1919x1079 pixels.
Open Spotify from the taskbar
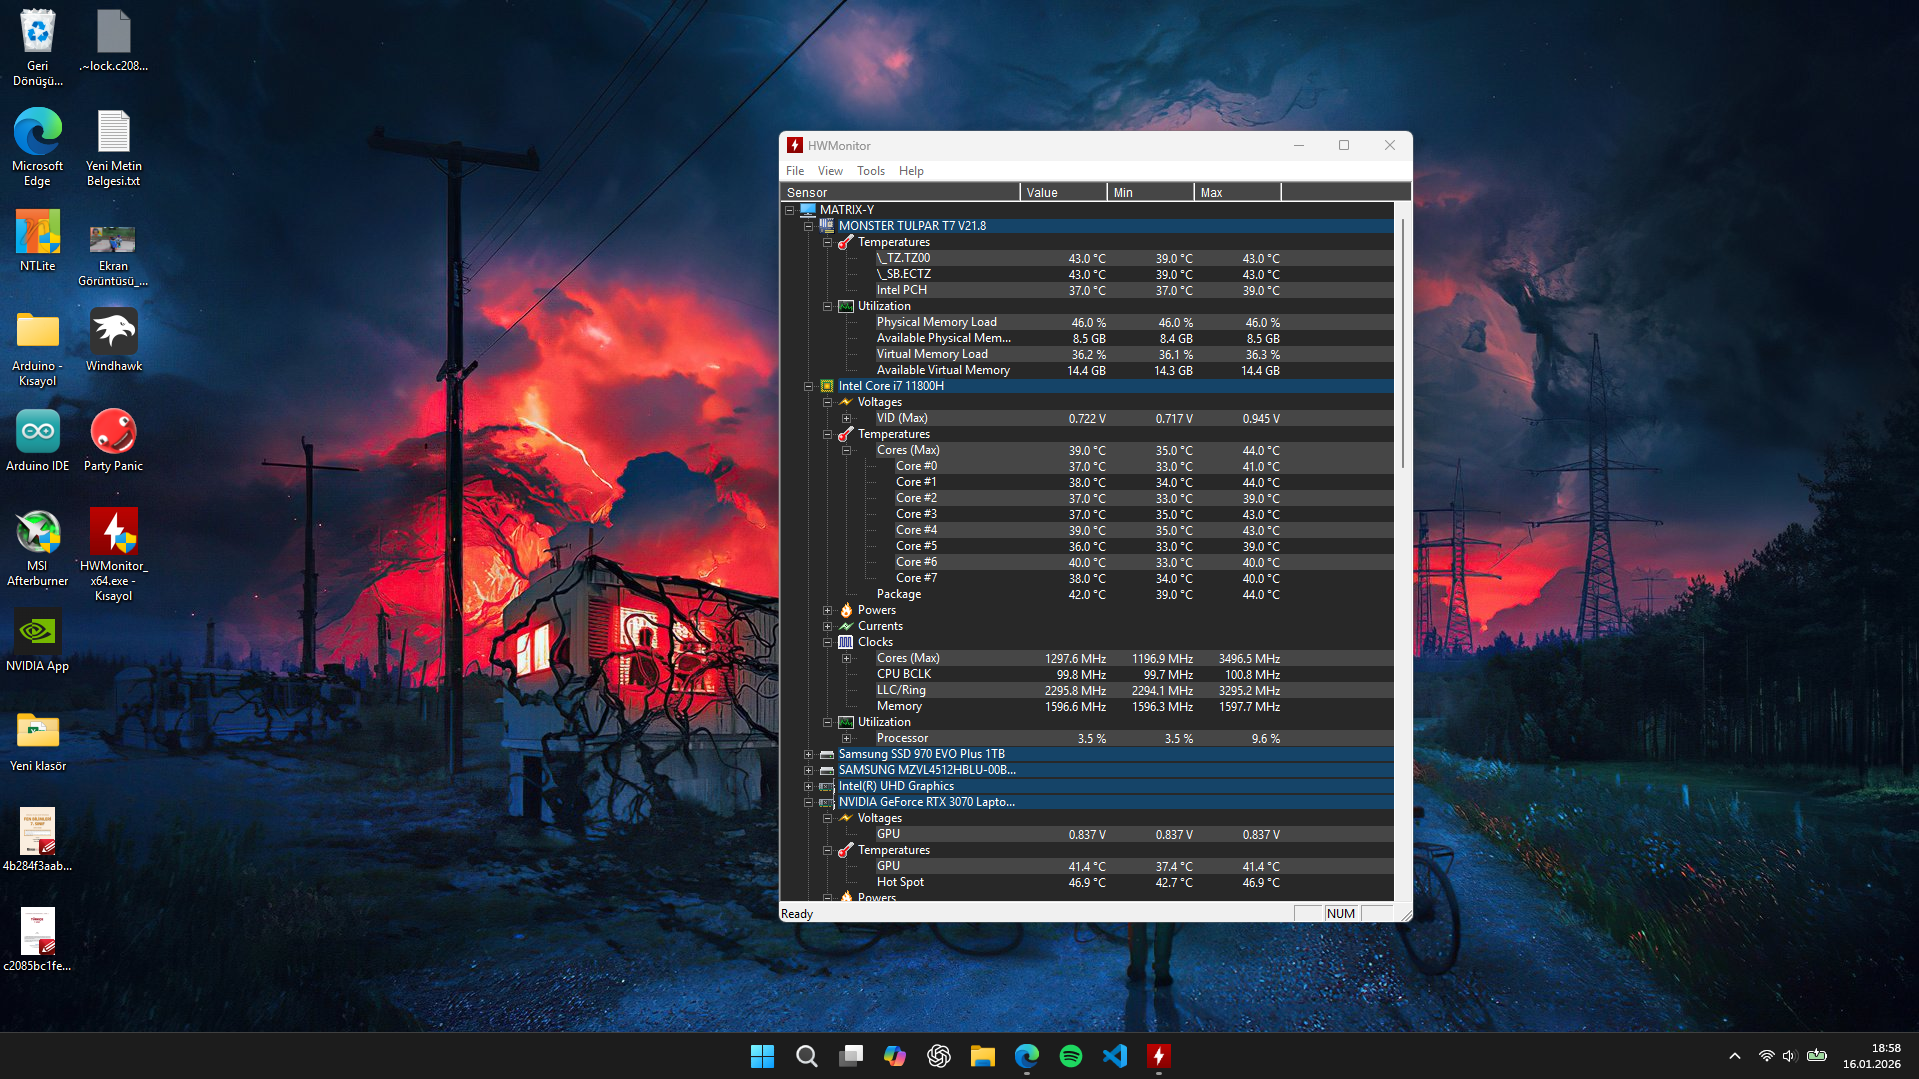tap(1070, 1056)
